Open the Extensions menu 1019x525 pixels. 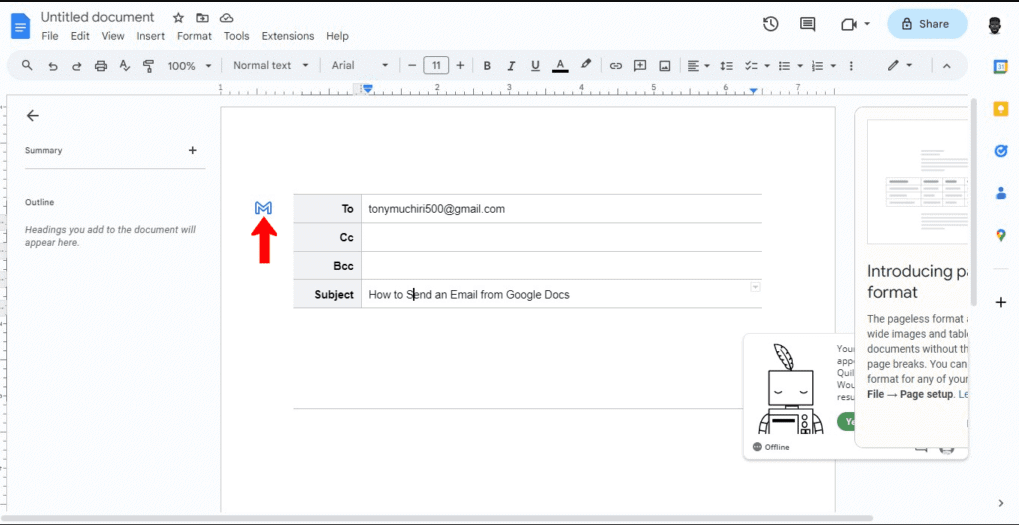point(288,36)
